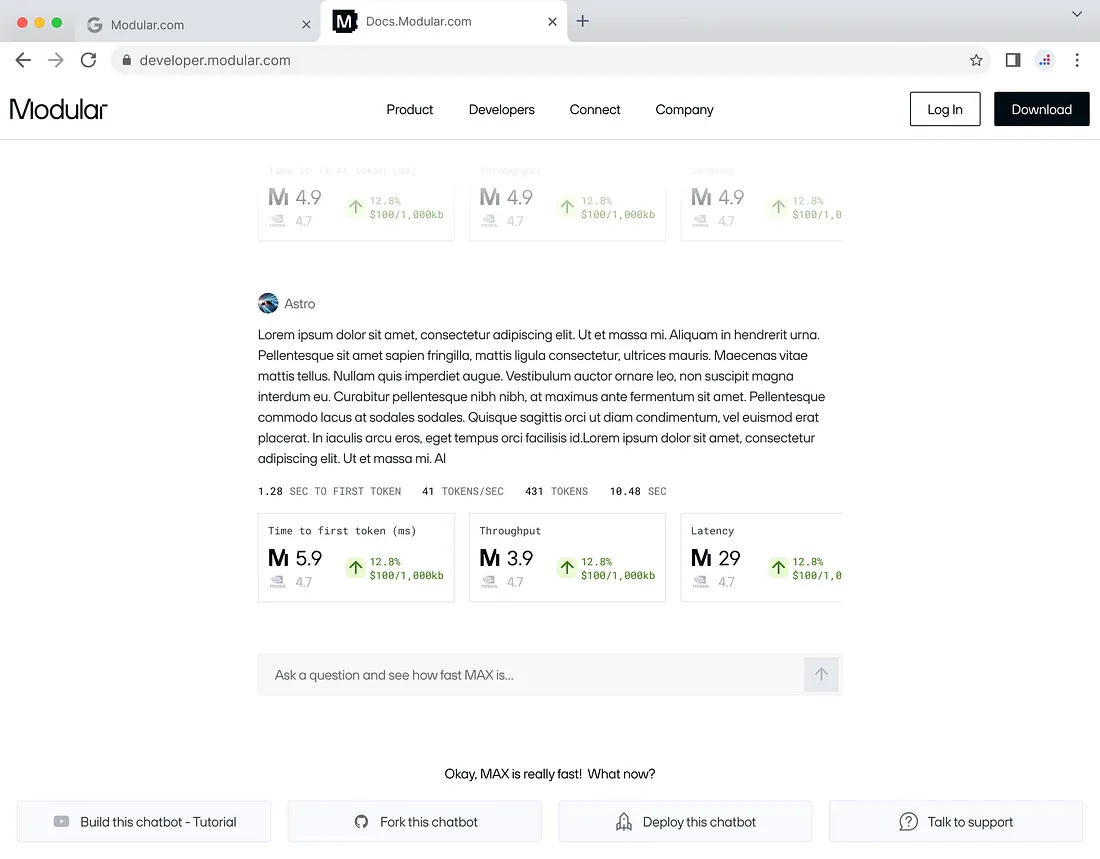Click the '41 TOKENS/SEC' stat

[463, 491]
